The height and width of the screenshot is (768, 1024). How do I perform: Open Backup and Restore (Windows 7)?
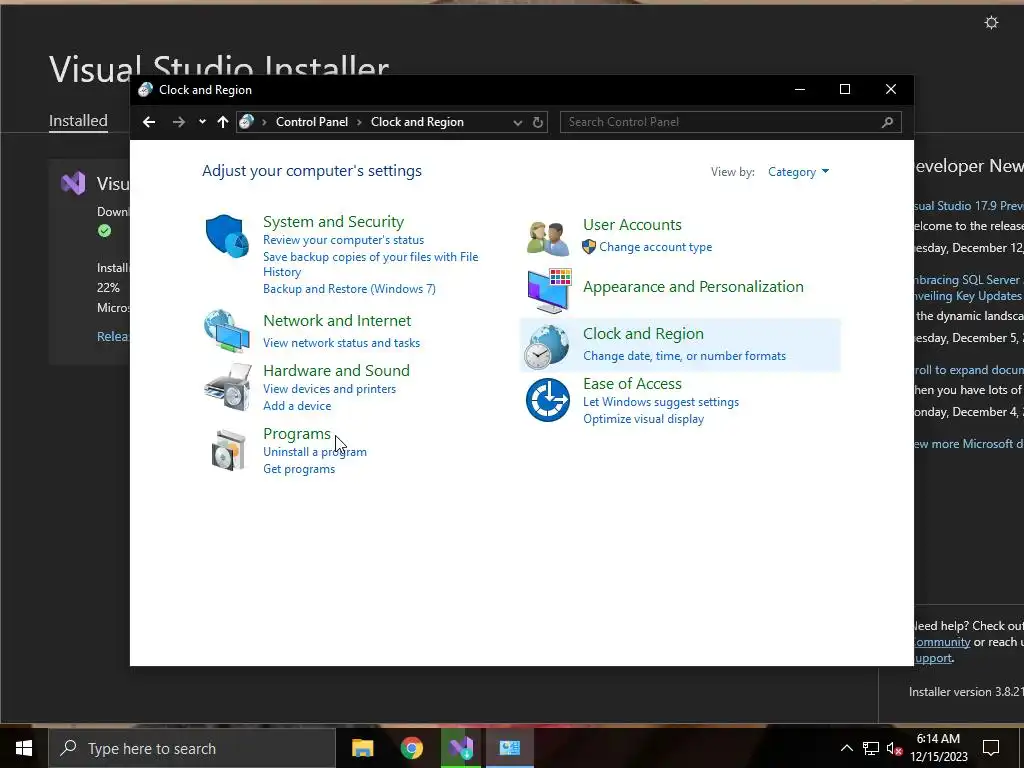click(x=349, y=289)
